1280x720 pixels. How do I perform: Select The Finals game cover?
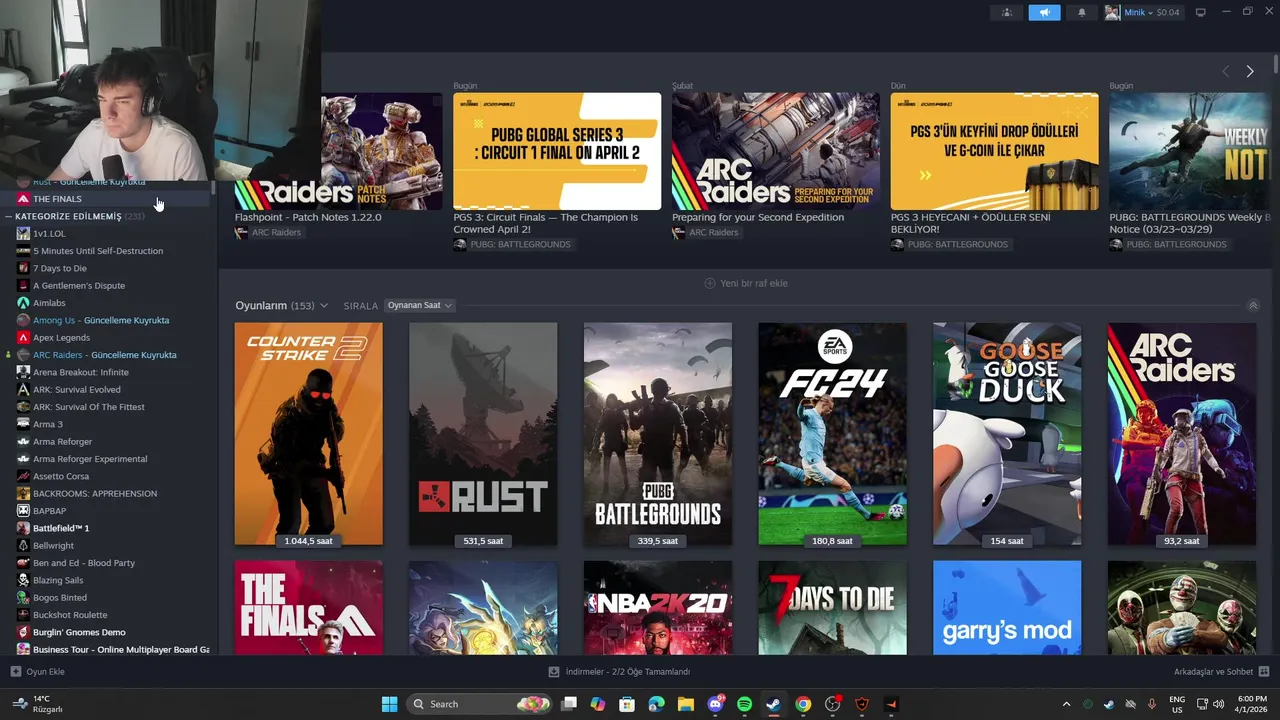(308, 608)
